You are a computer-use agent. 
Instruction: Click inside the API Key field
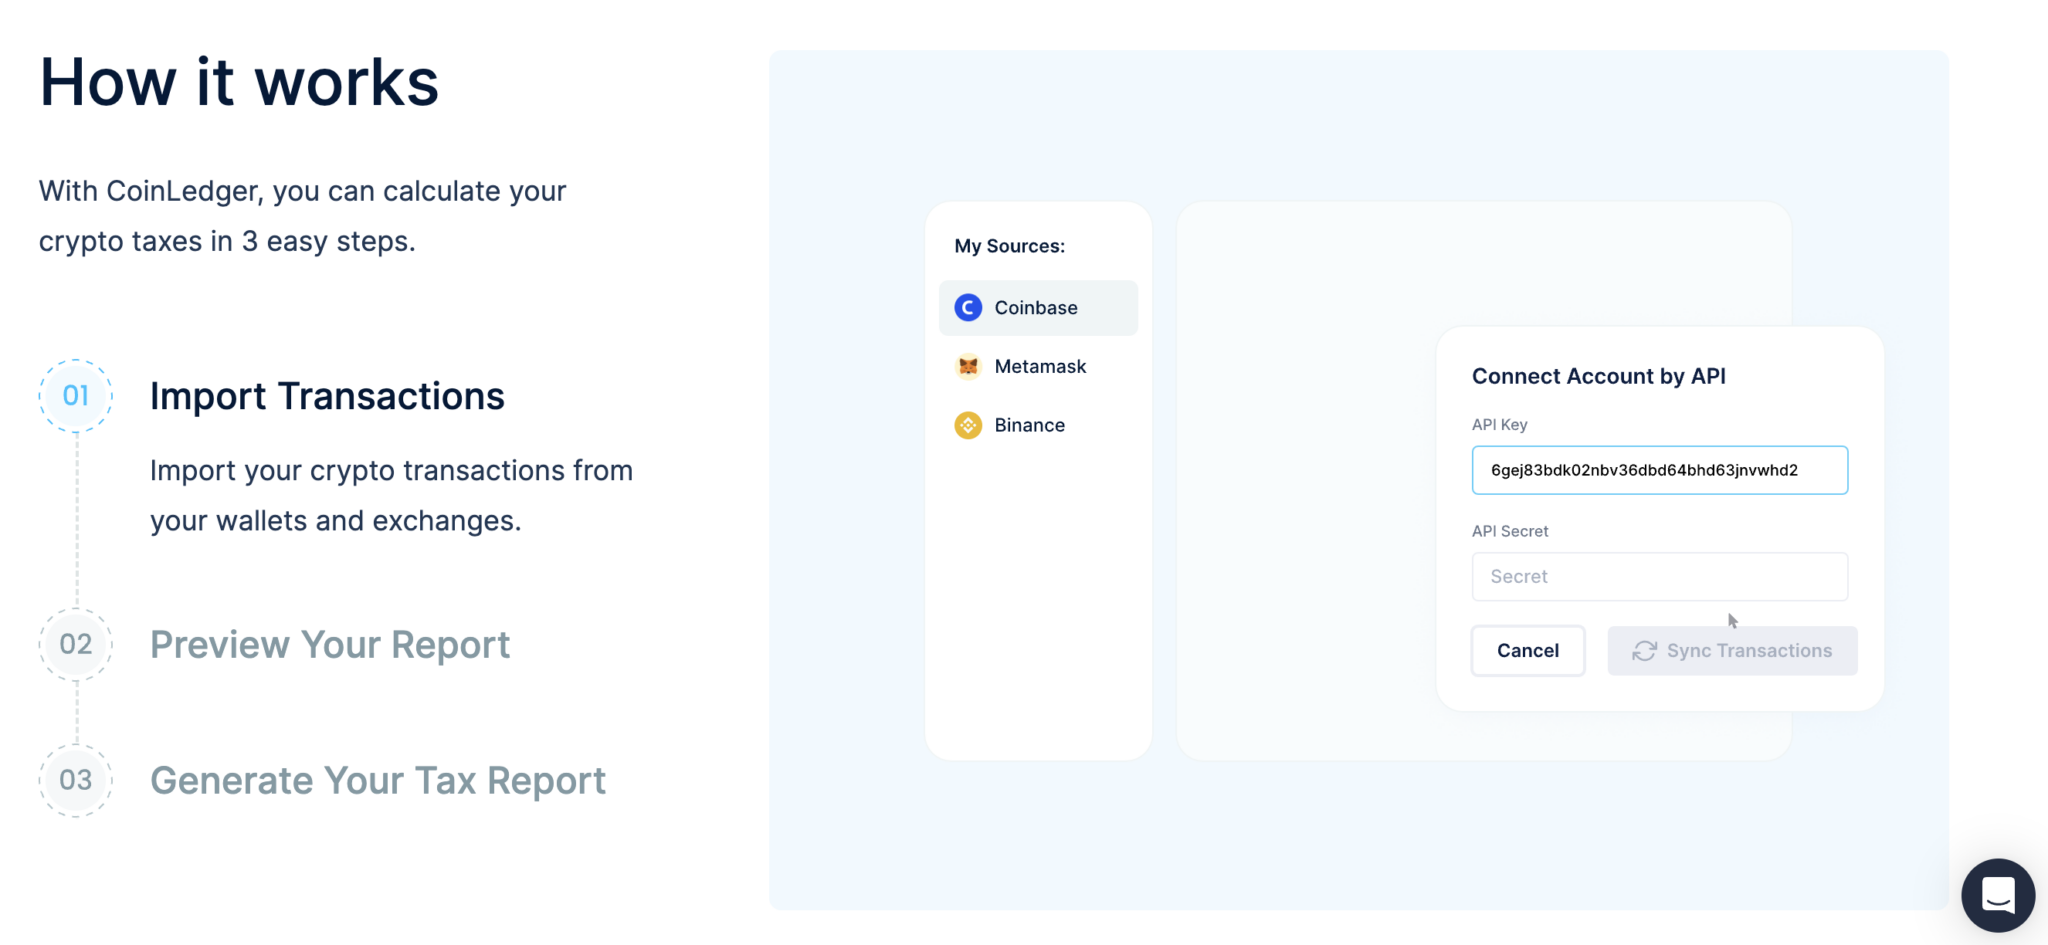[1659, 470]
